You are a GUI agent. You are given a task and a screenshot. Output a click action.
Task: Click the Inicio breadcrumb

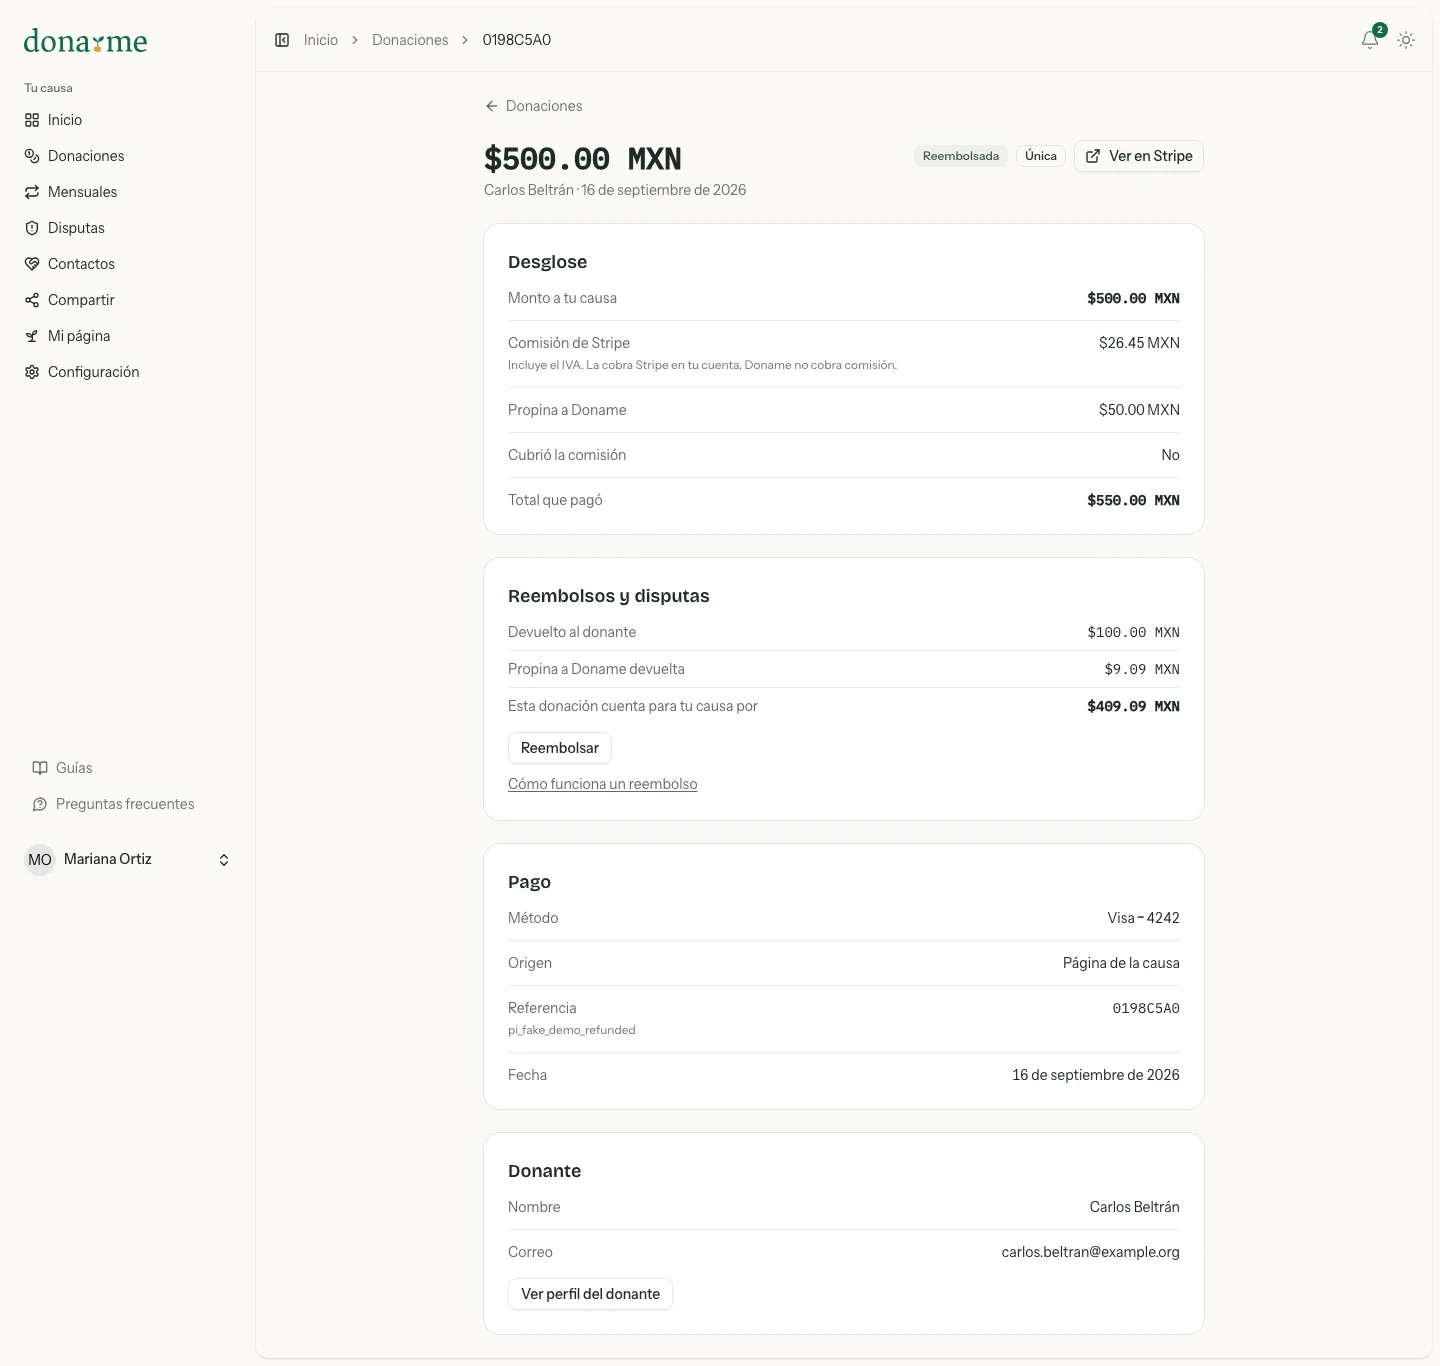point(321,40)
